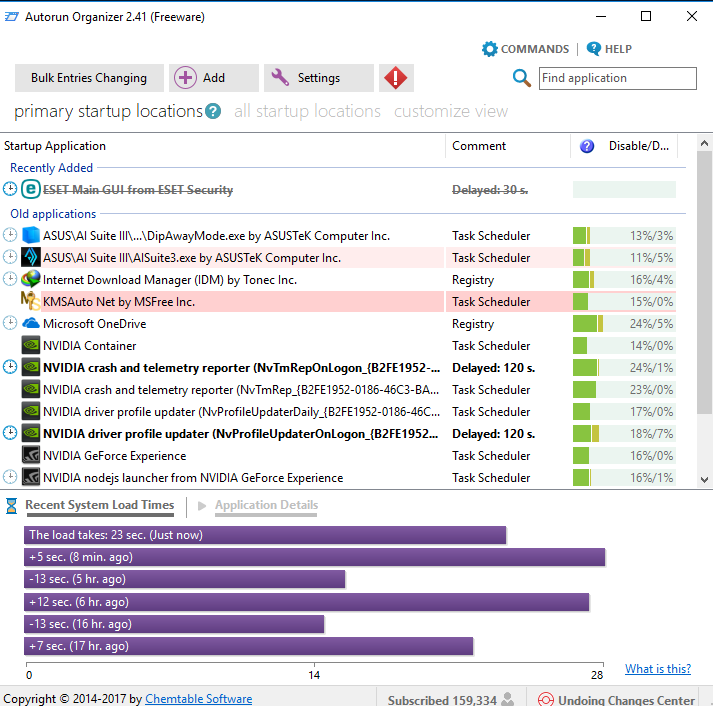Click the NVIDIA GeForce Experience icon
Screen dimensions: 713x706
pos(30,455)
